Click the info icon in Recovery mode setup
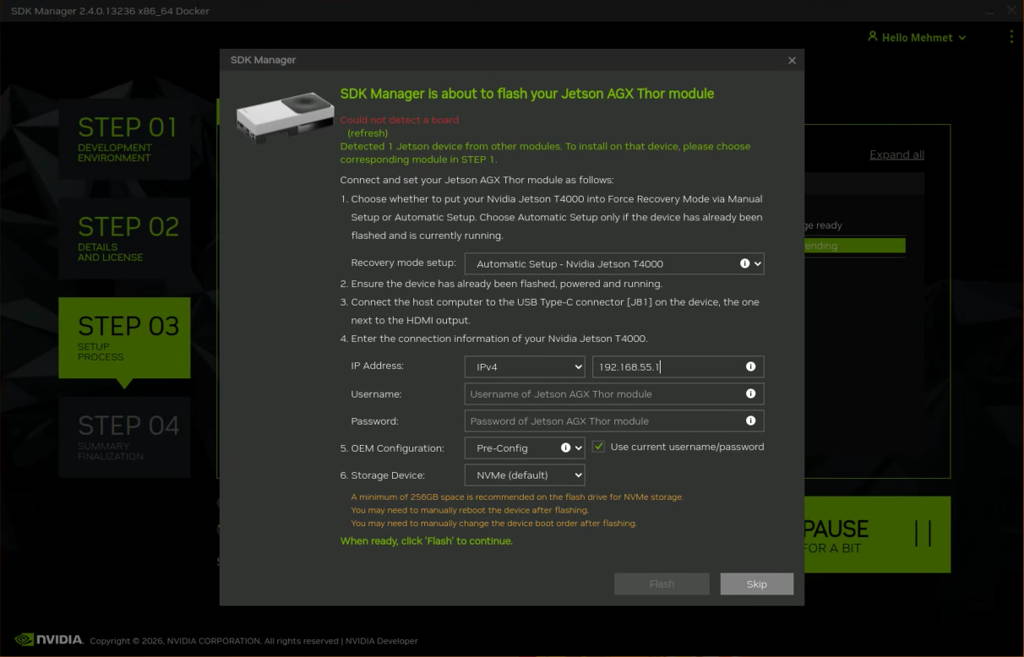The image size is (1024, 657). (744, 263)
